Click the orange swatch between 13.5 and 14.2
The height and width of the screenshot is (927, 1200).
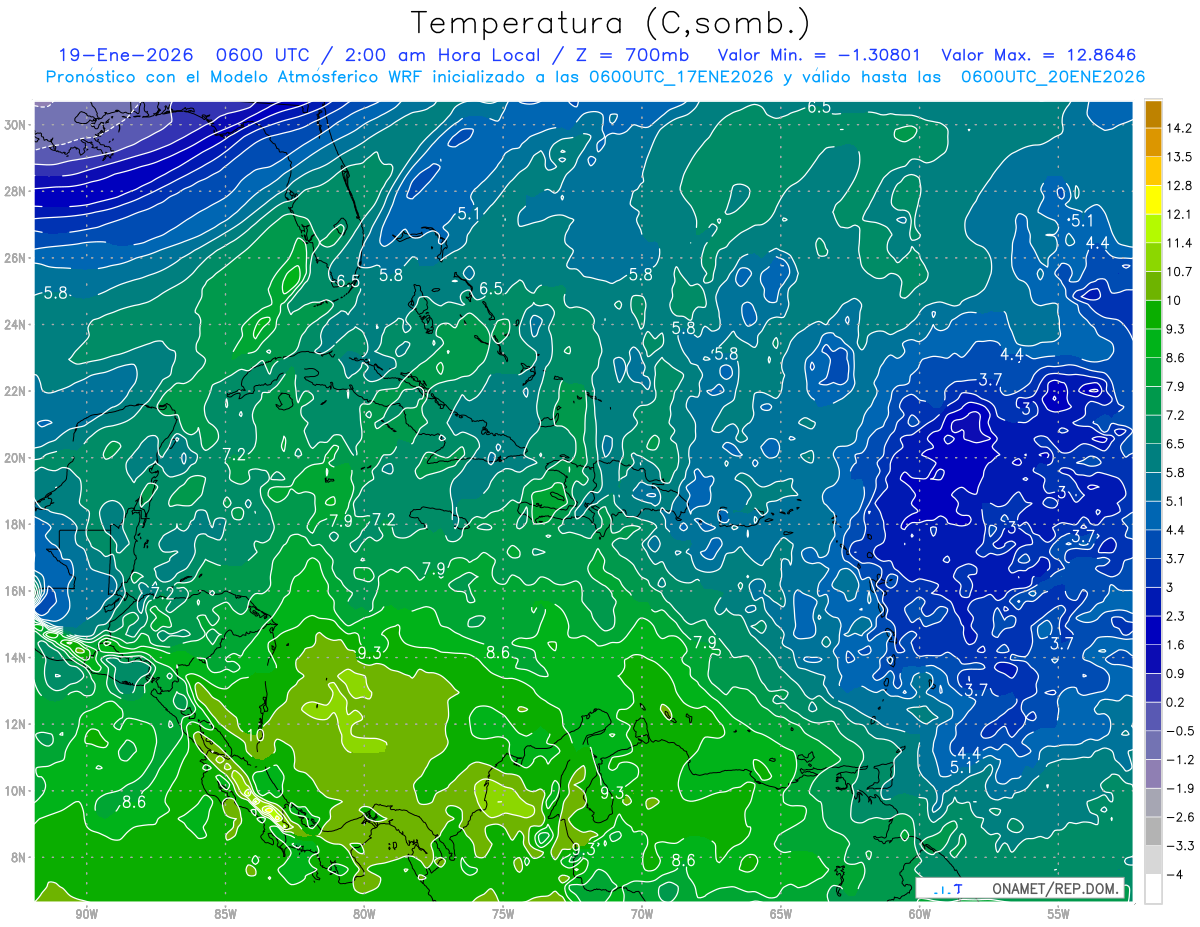click(1153, 143)
